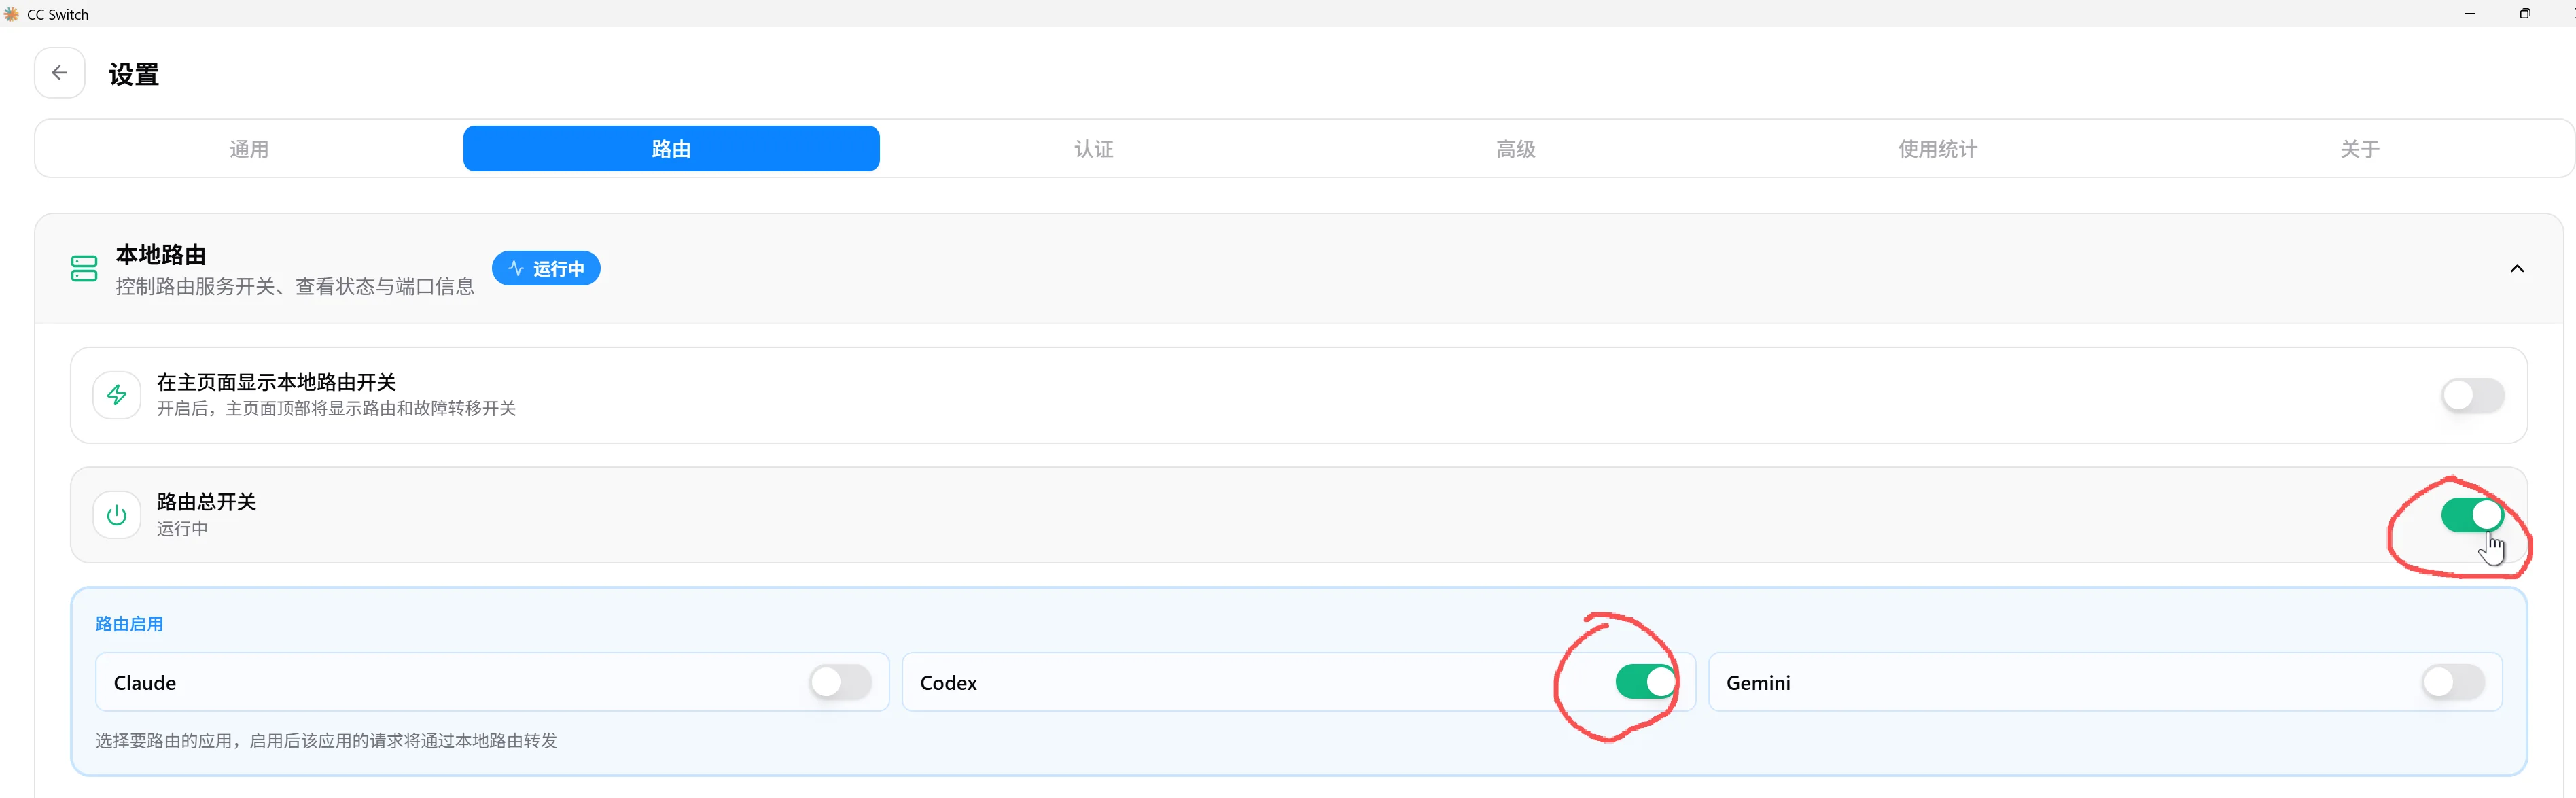2576x798 pixels.
Task: Click the power icon beside 路由总开关
Action: [x=117, y=515]
